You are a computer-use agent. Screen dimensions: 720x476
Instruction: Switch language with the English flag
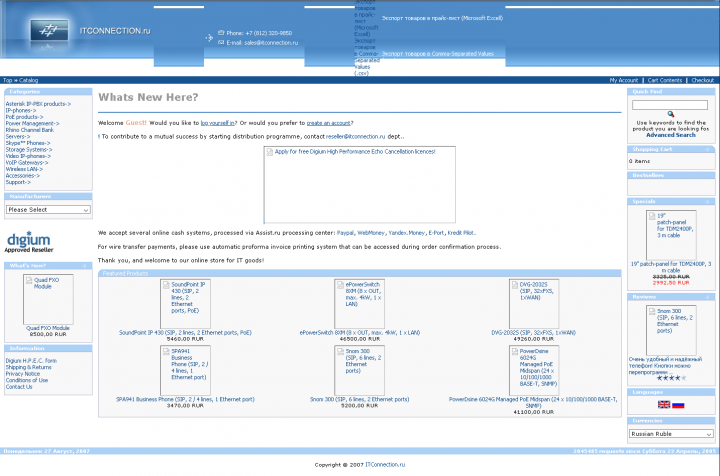pyautogui.click(x=664, y=404)
